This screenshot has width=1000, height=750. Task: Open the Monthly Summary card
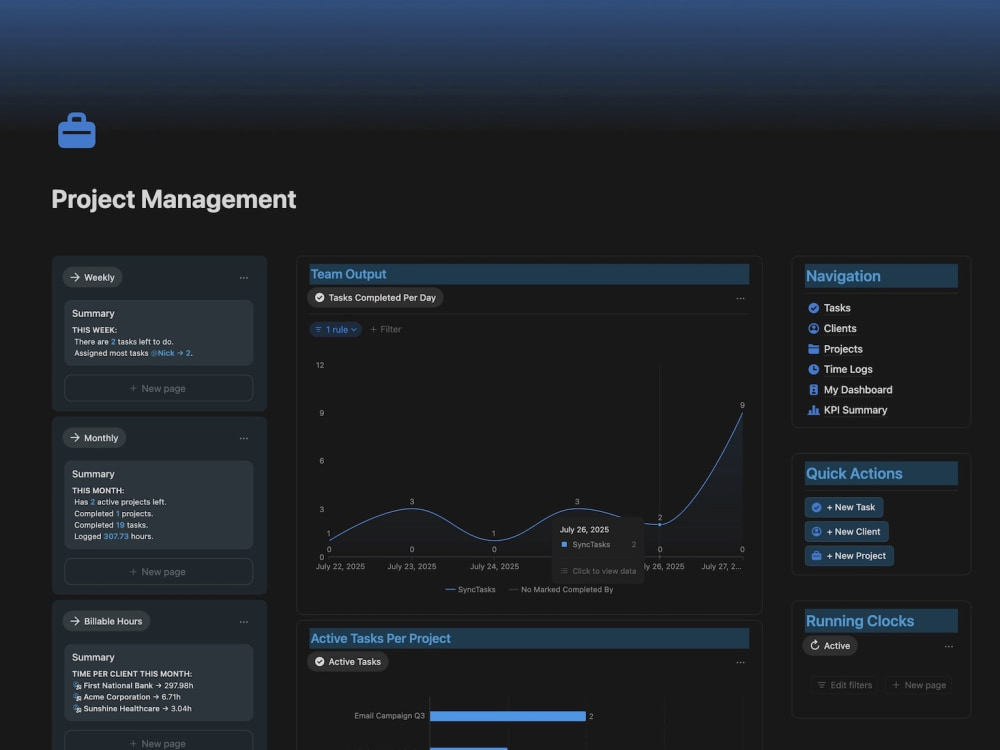(x=159, y=505)
